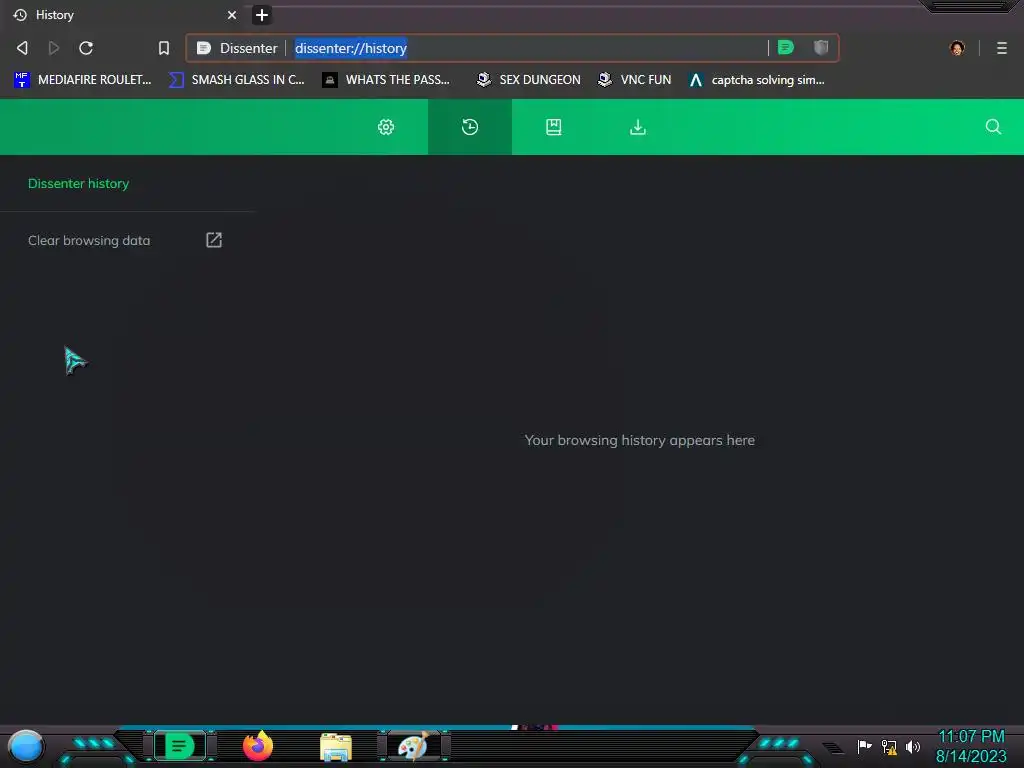Launch Firefox from the taskbar

click(x=258, y=746)
